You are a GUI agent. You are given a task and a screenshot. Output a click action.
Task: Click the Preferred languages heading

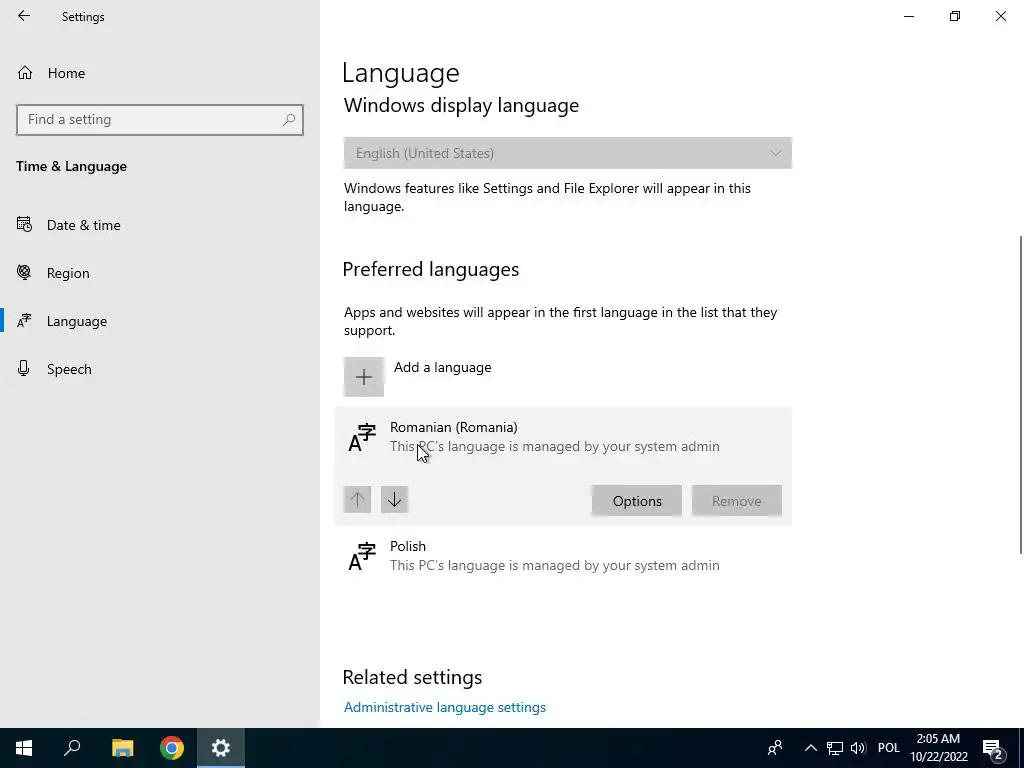click(x=430, y=269)
